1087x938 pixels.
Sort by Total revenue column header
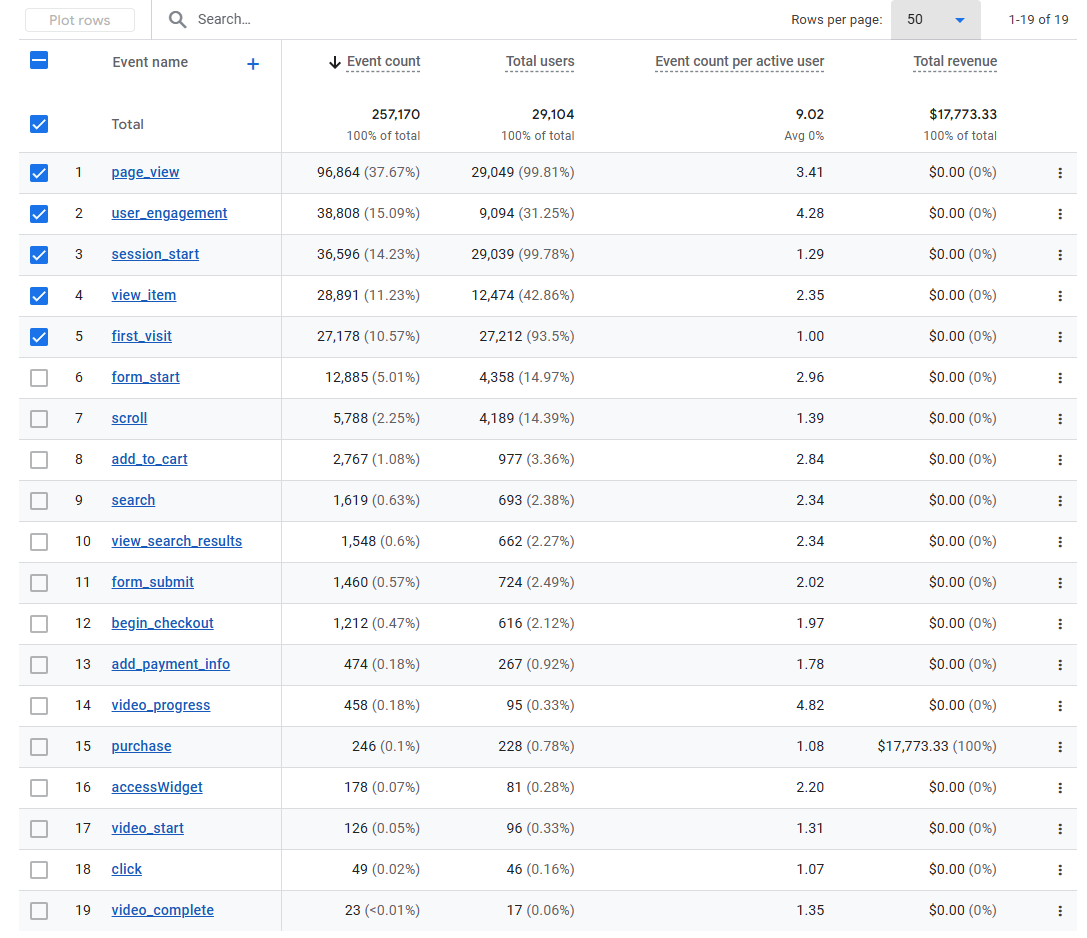point(955,61)
